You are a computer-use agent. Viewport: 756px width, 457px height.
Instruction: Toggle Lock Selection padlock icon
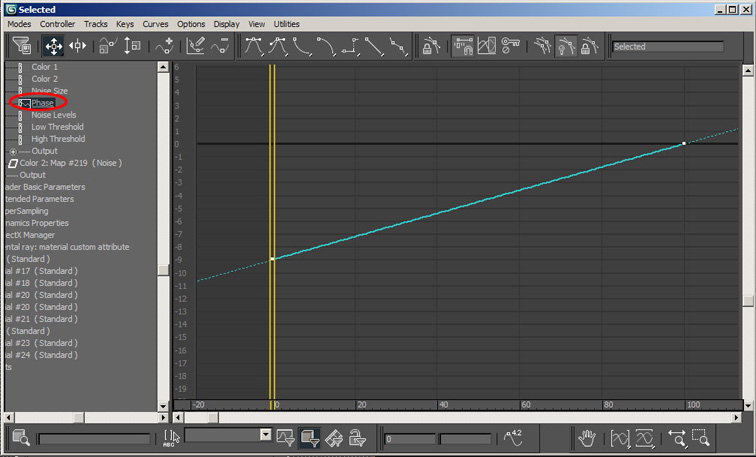tap(431, 46)
